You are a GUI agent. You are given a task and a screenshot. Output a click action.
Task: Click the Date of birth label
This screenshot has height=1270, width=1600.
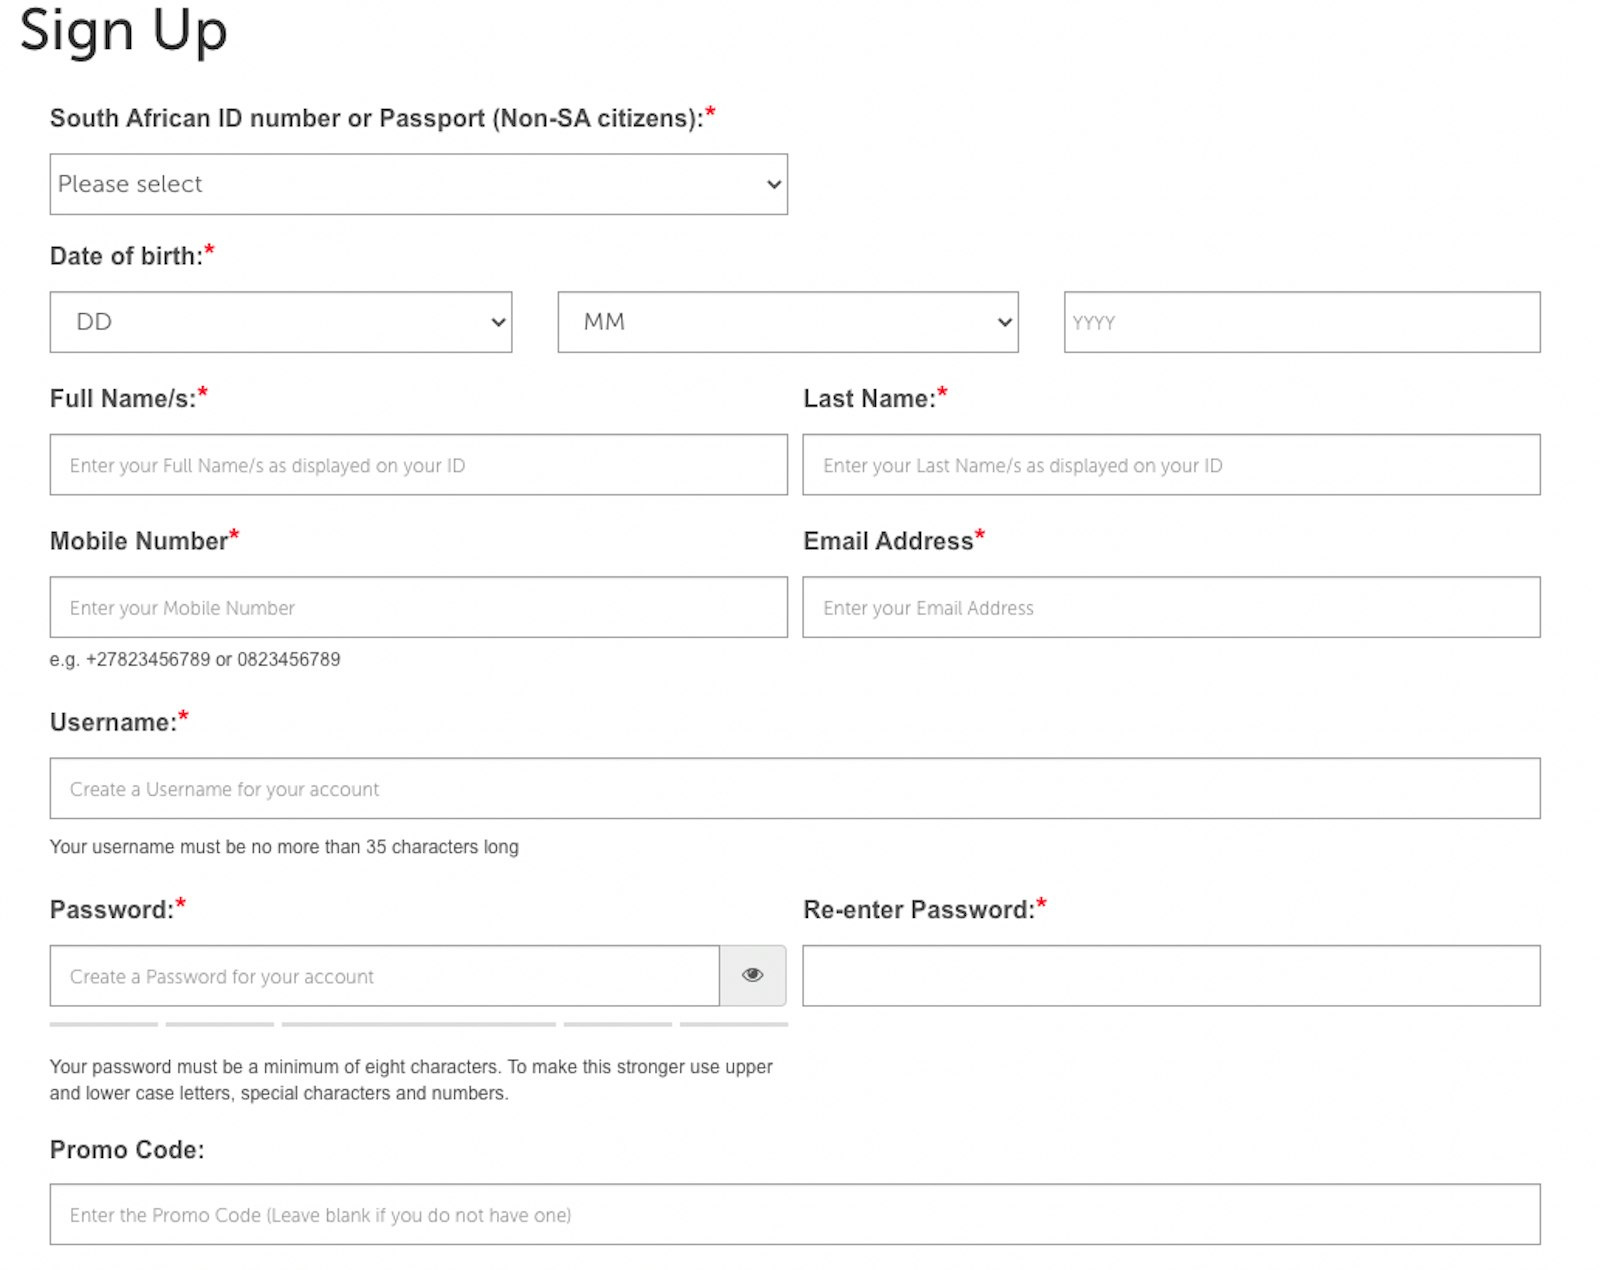click(126, 256)
